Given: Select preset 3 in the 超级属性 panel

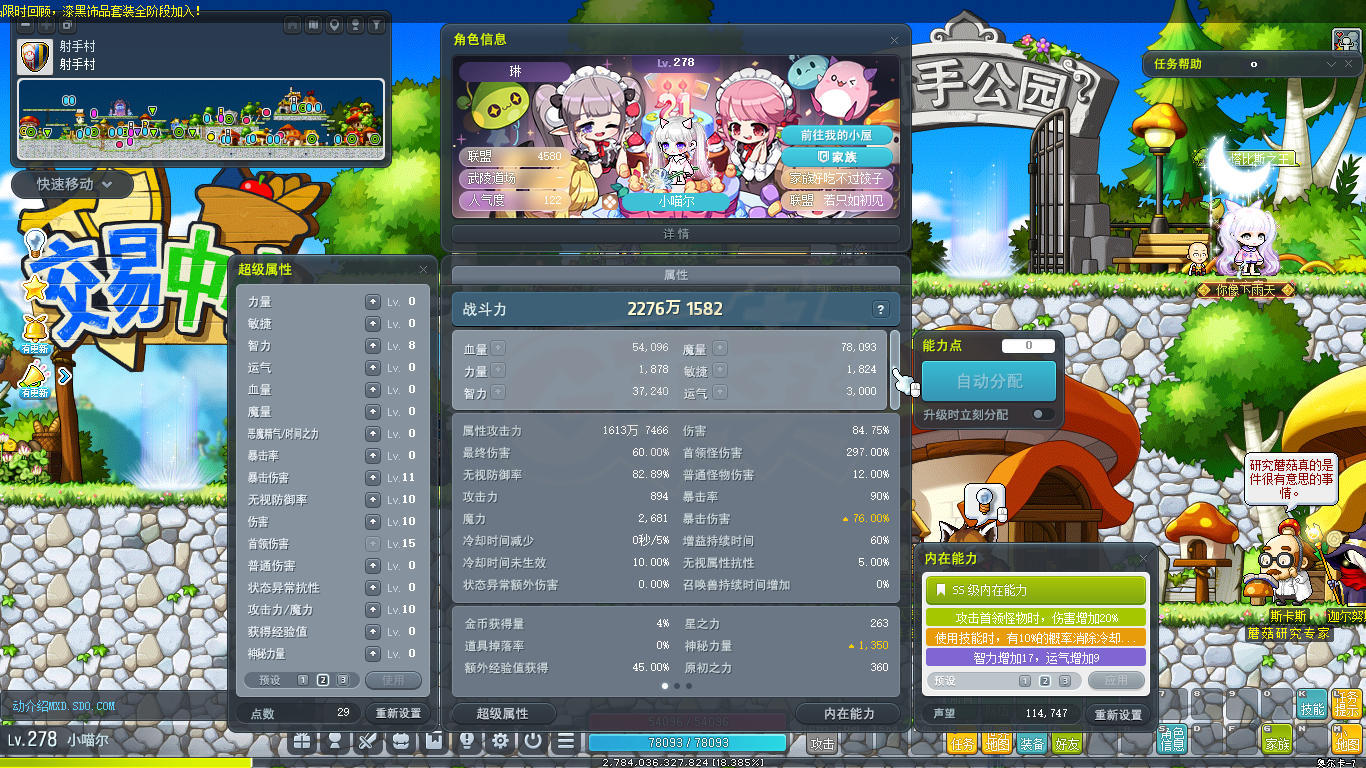Looking at the screenshot, I should (343, 680).
